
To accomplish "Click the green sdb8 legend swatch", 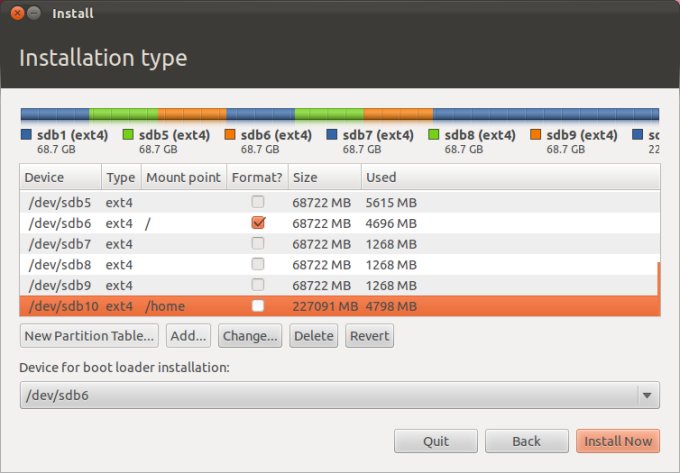I will point(434,134).
